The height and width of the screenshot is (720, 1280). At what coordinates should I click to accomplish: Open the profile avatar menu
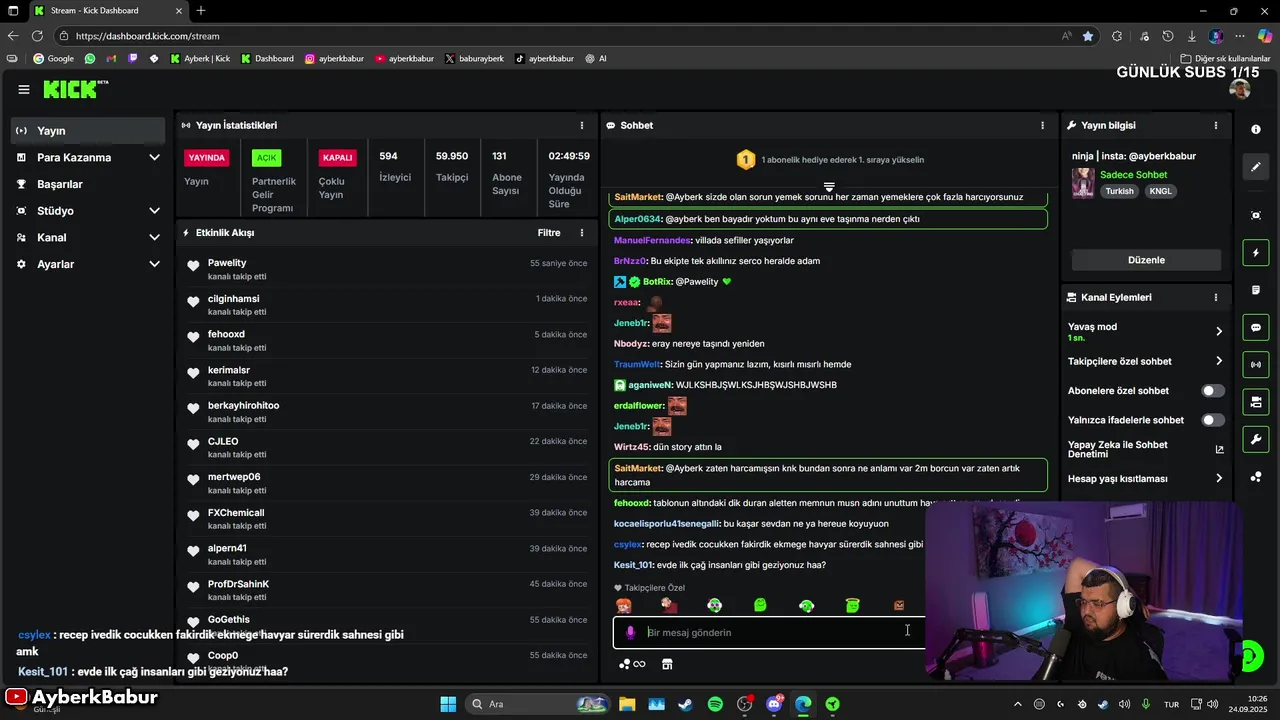[x=1240, y=89]
